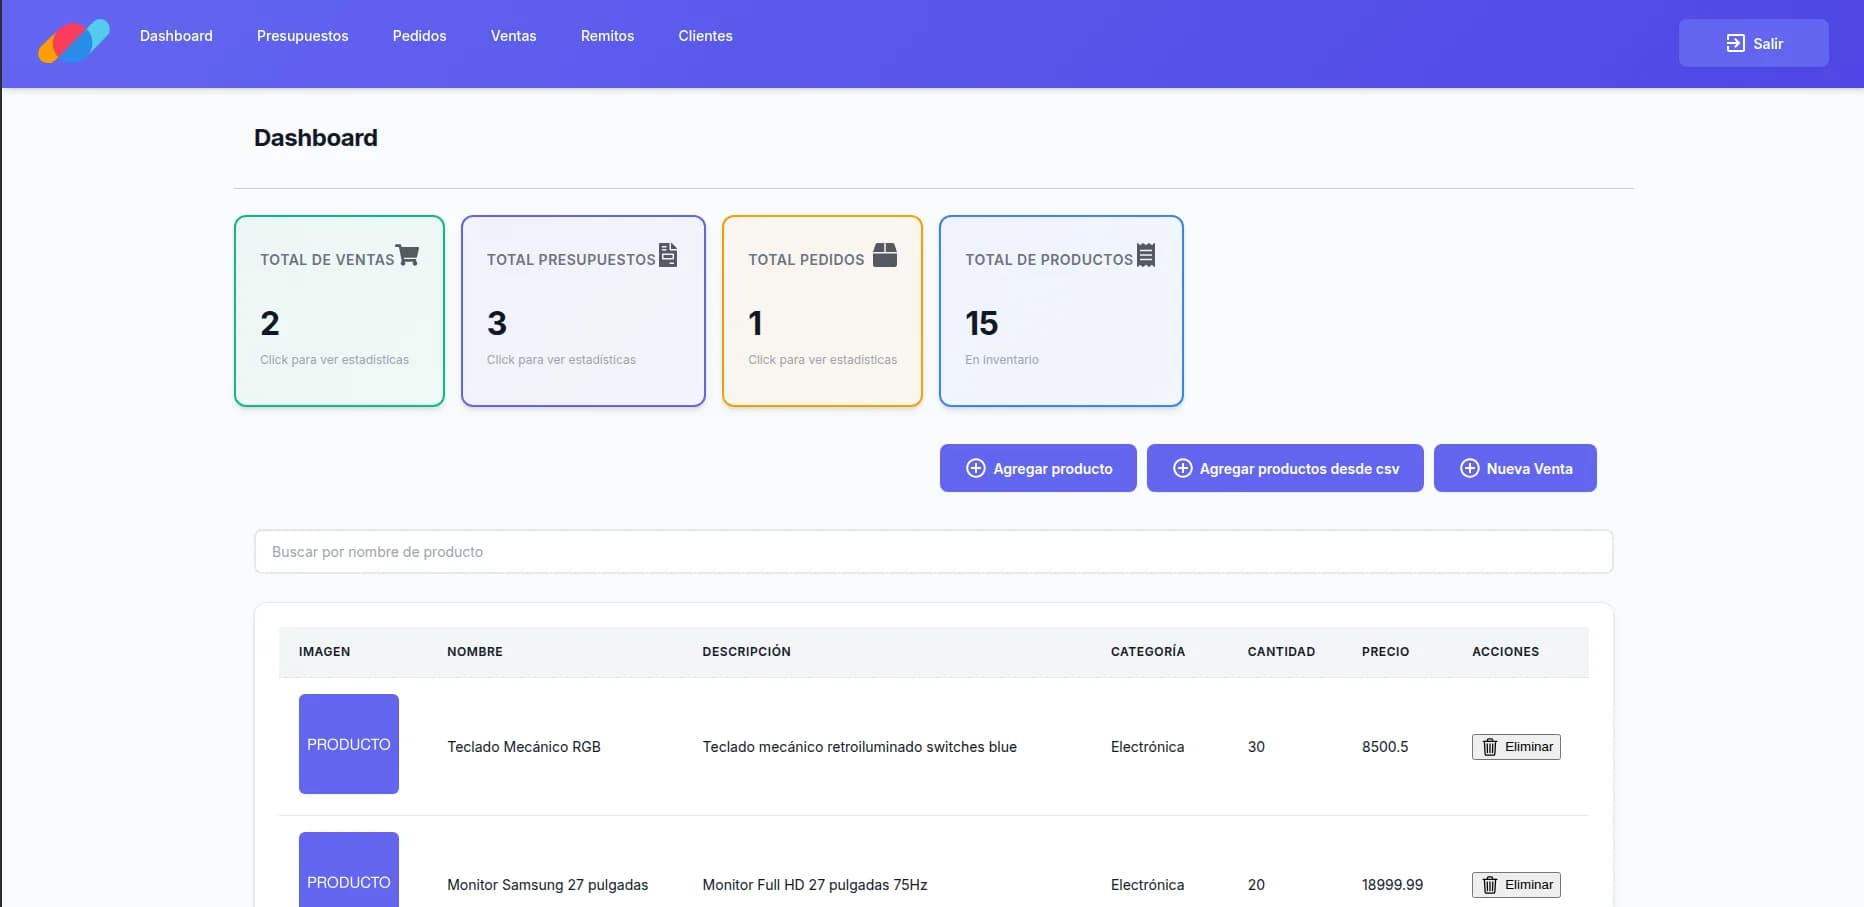Click the Total de Ventas statistics card
This screenshot has height=907, width=1864.
pos(339,311)
